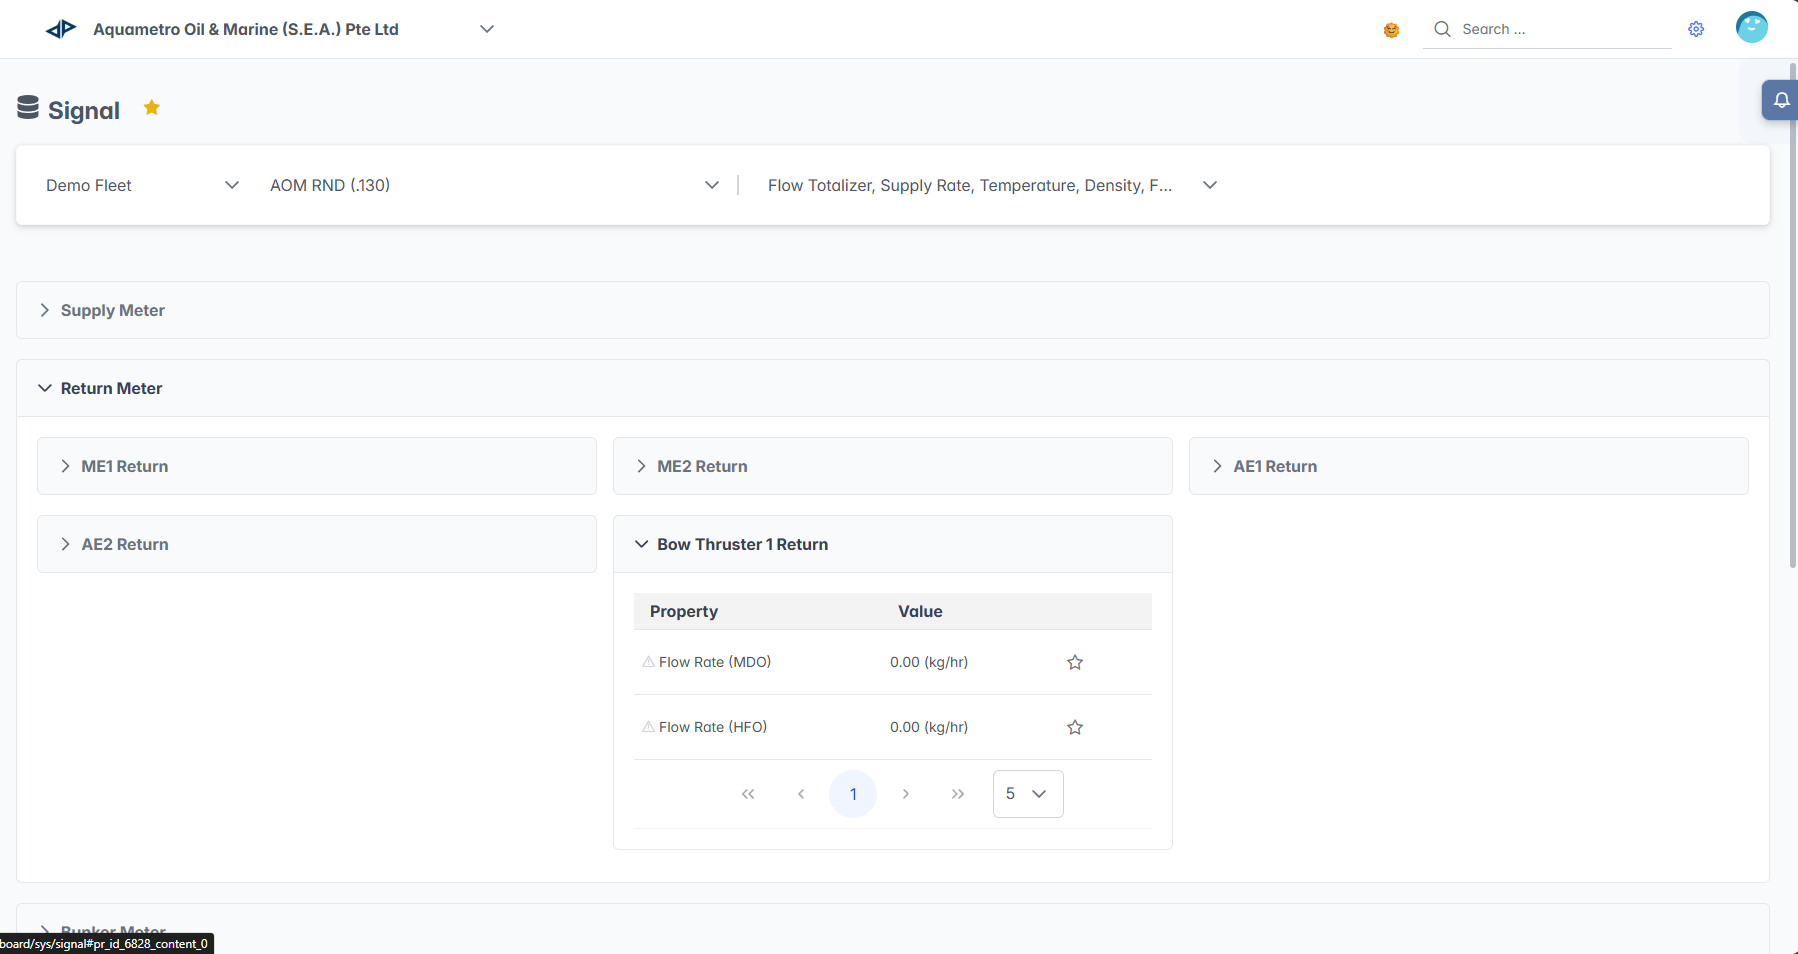Collapse the Return Meter section

pos(111,388)
